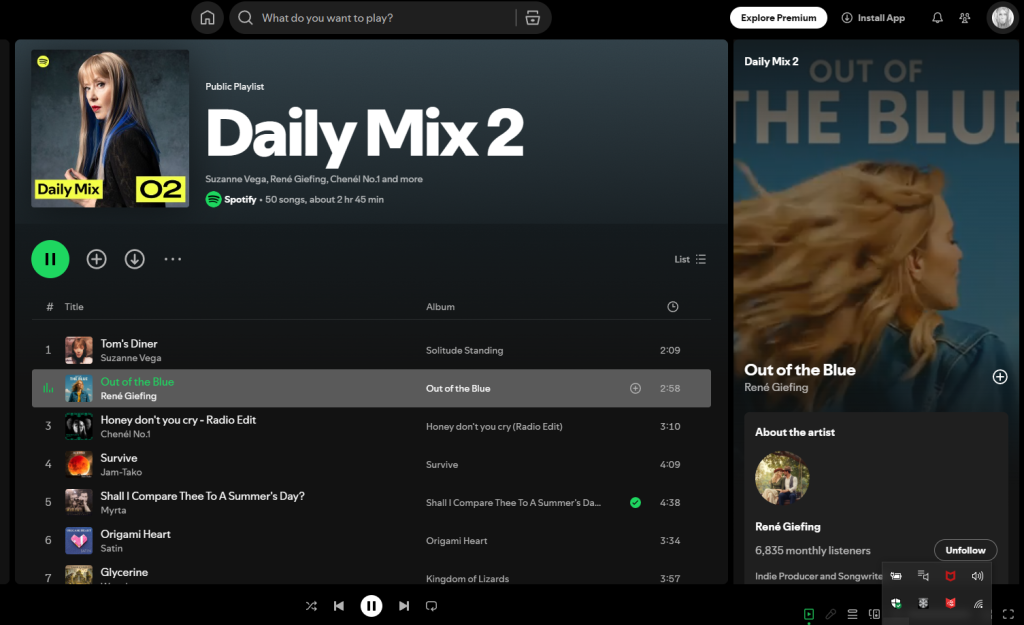Click Tom's Diner album thumbnail
The width and height of the screenshot is (1024, 625).
79,351
